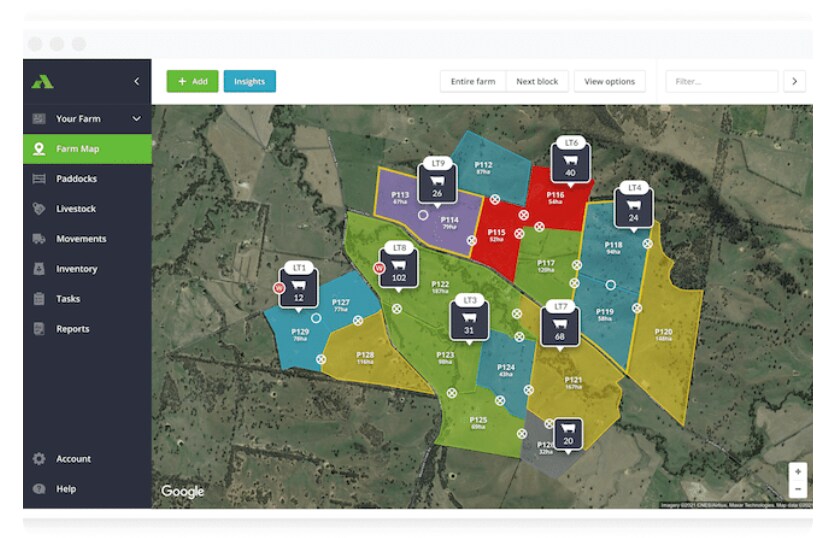This screenshot has height=538, width=839.
Task: Open the Paddocks menu item
Action: click(x=76, y=179)
